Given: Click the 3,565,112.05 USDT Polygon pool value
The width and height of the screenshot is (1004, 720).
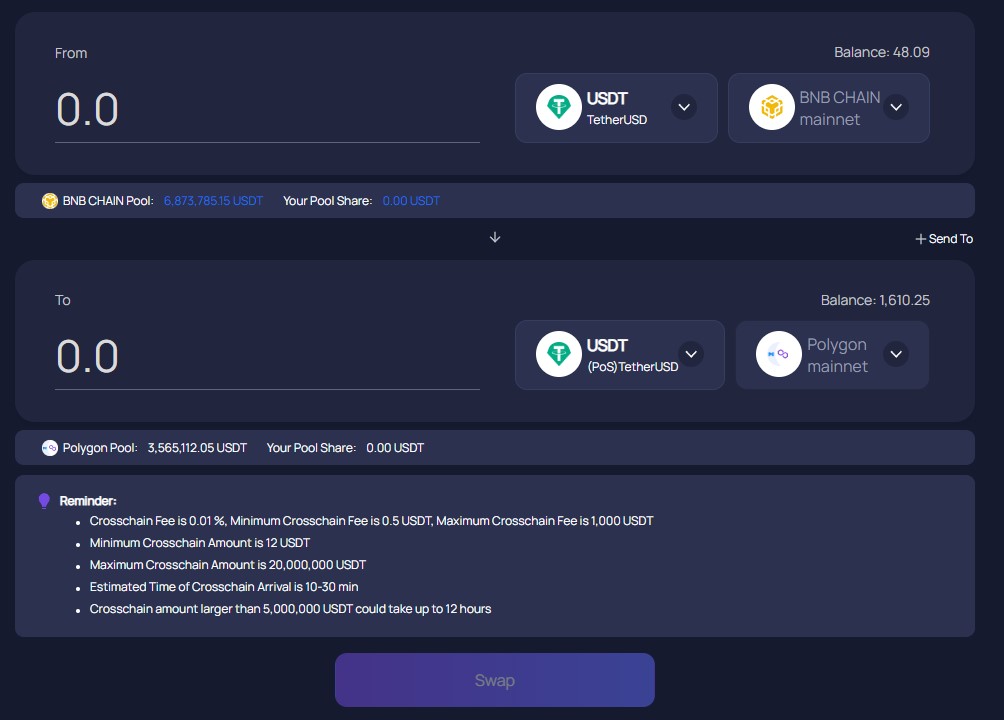Looking at the screenshot, I should (x=197, y=448).
